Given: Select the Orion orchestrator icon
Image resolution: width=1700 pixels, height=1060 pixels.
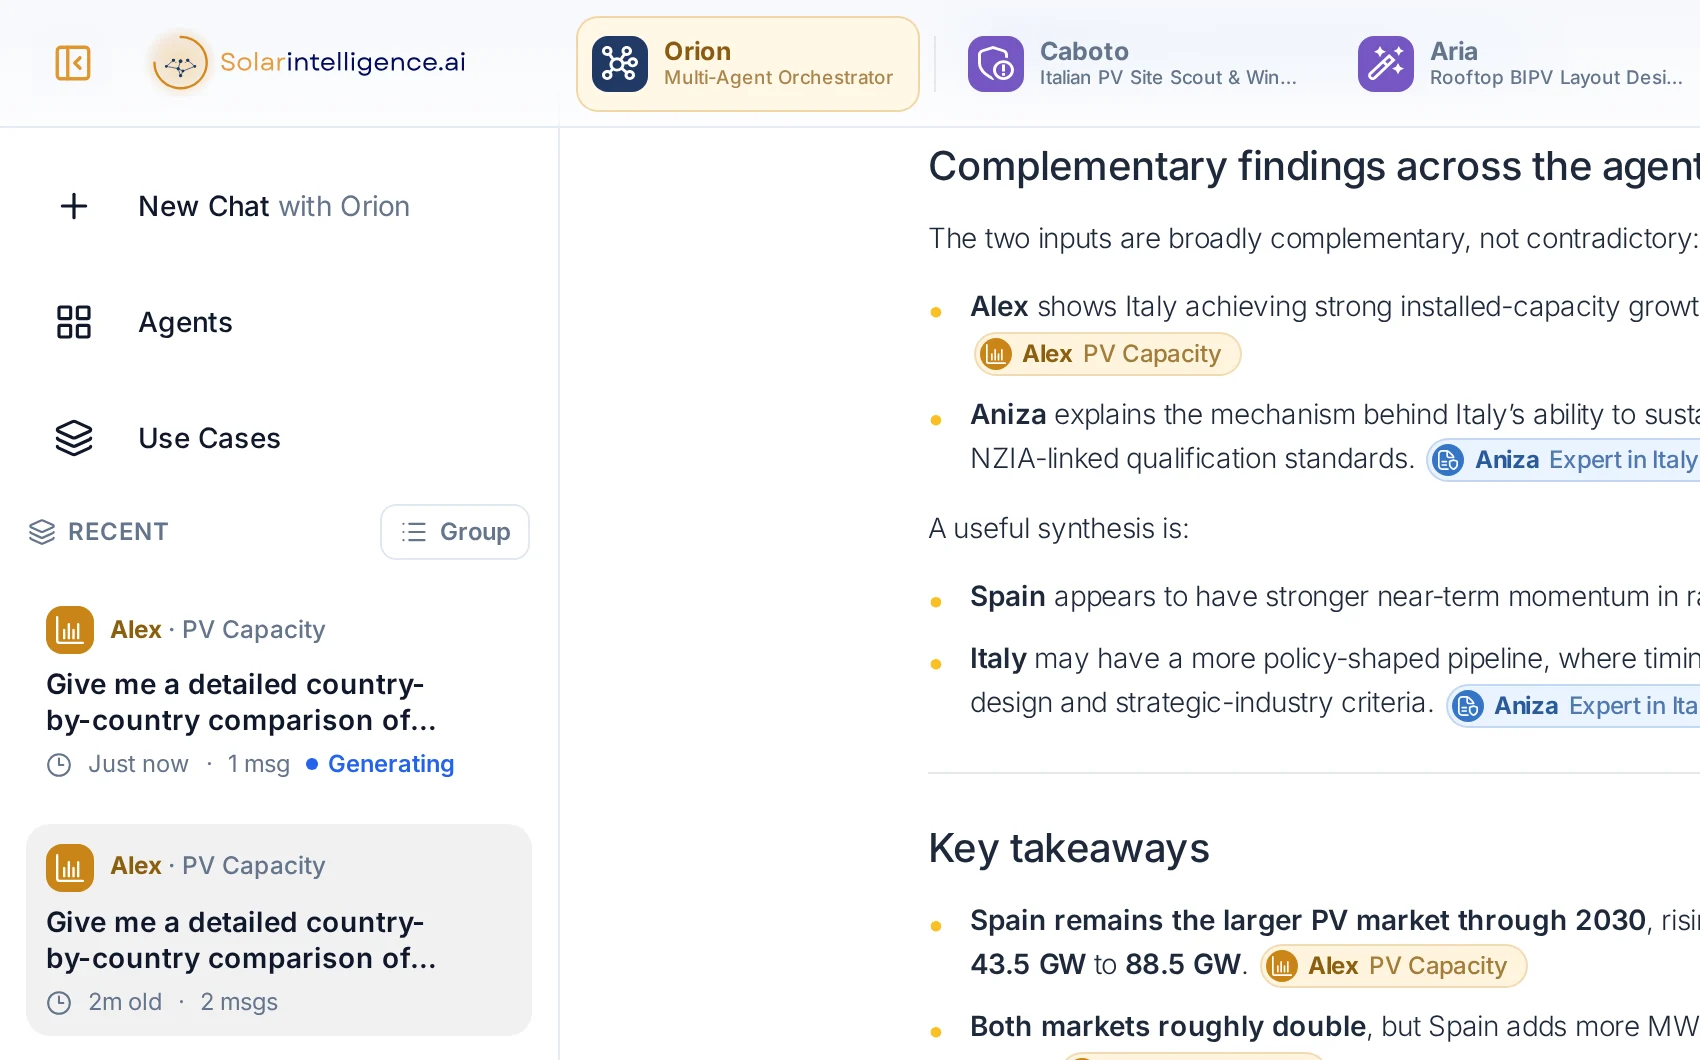Looking at the screenshot, I should pyautogui.click(x=620, y=64).
